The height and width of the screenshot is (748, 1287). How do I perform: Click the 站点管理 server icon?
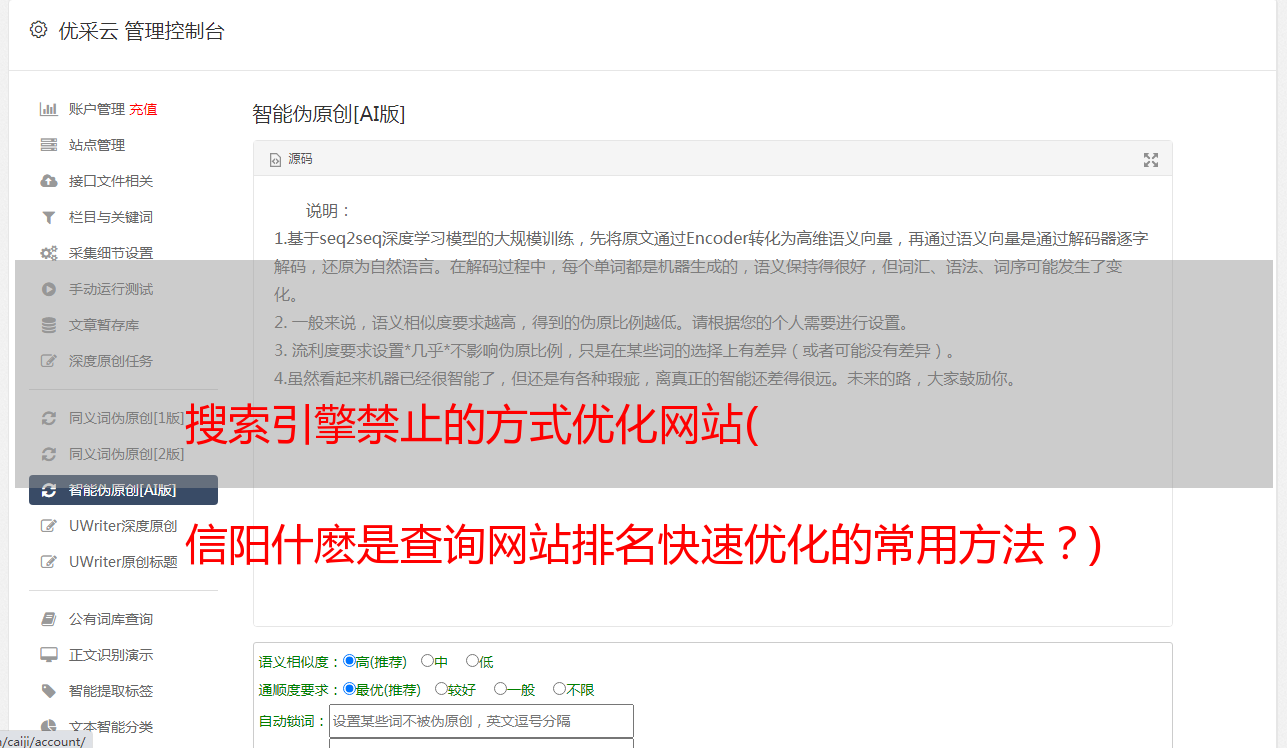coord(48,145)
